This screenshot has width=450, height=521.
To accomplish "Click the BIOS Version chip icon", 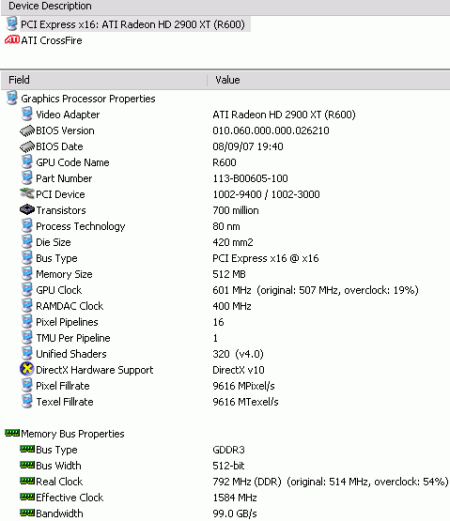I will coord(27,130).
